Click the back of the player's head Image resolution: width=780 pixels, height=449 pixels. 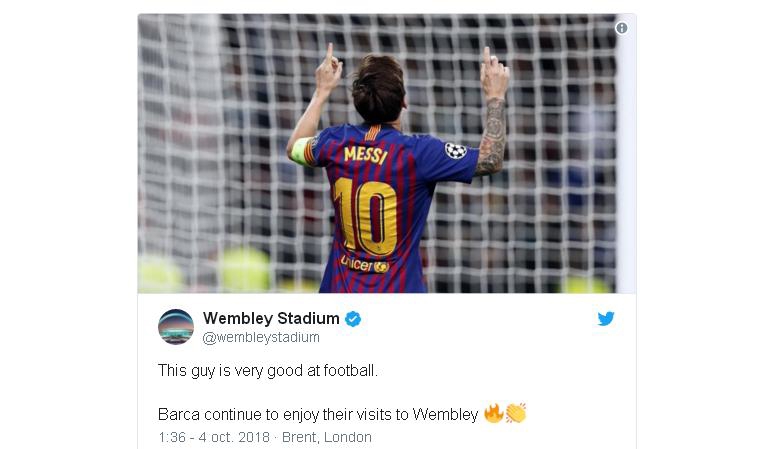377,85
